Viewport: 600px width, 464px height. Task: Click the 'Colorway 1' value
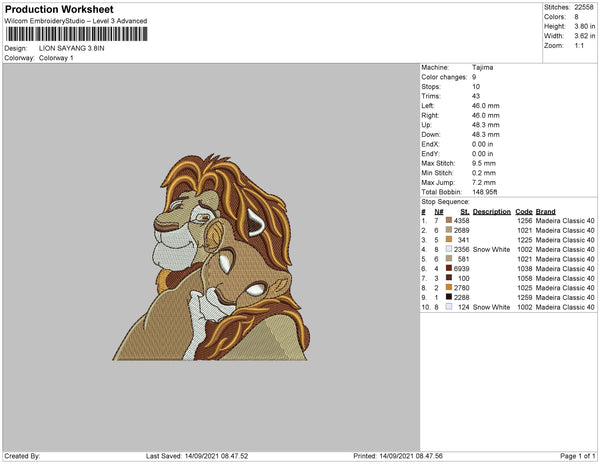coord(56,58)
